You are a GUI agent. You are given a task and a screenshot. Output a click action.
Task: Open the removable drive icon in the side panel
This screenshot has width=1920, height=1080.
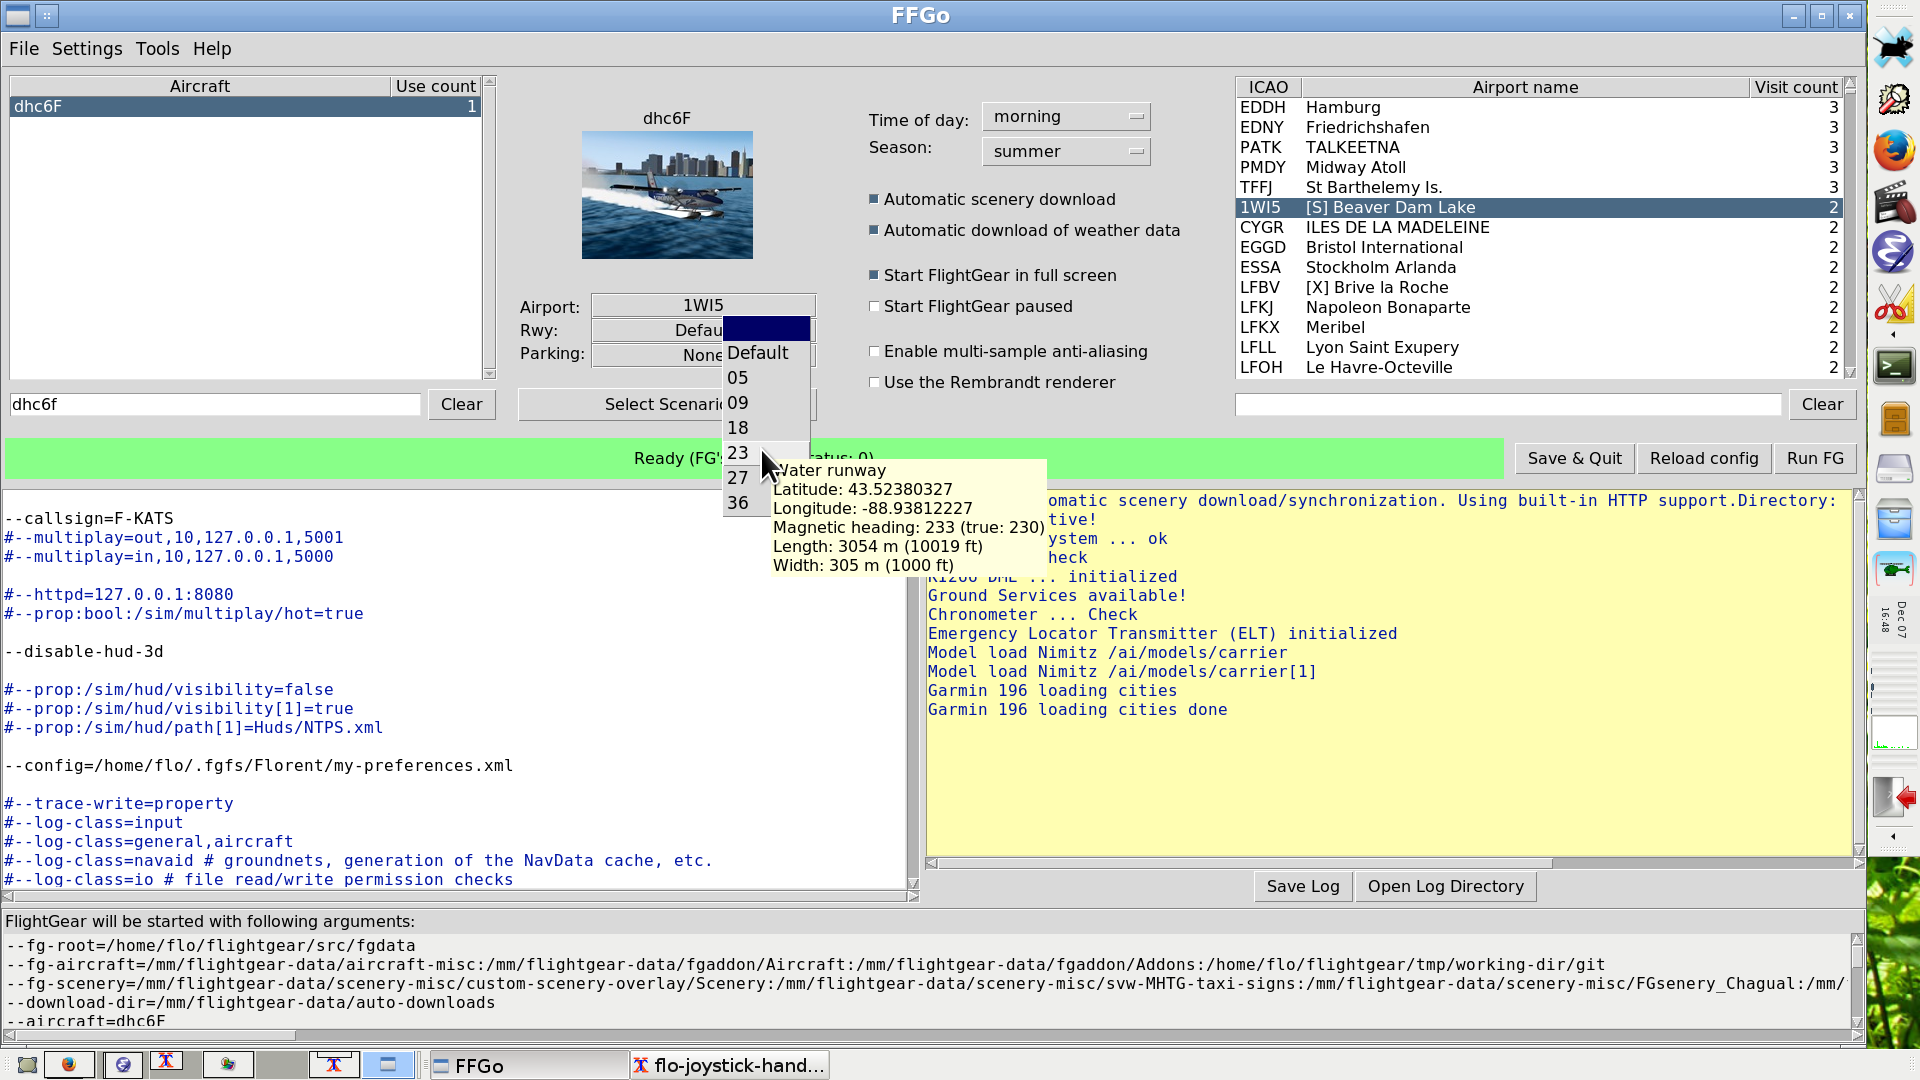pyautogui.click(x=1894, y=468)
